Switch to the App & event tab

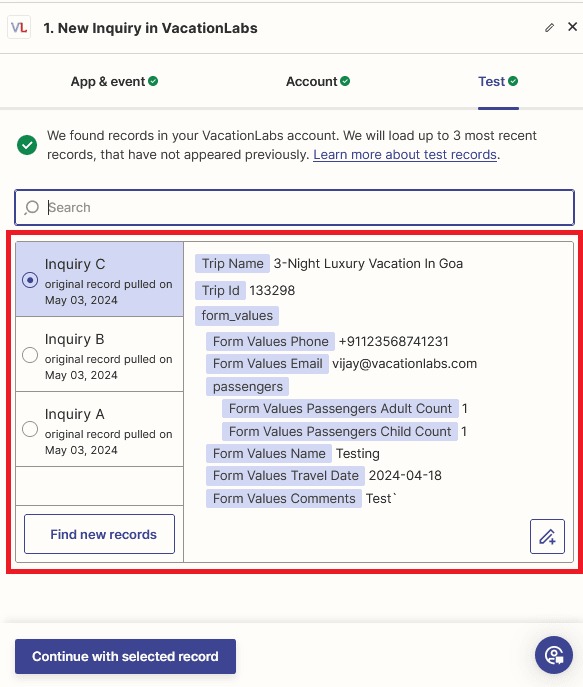pos(114,81)
